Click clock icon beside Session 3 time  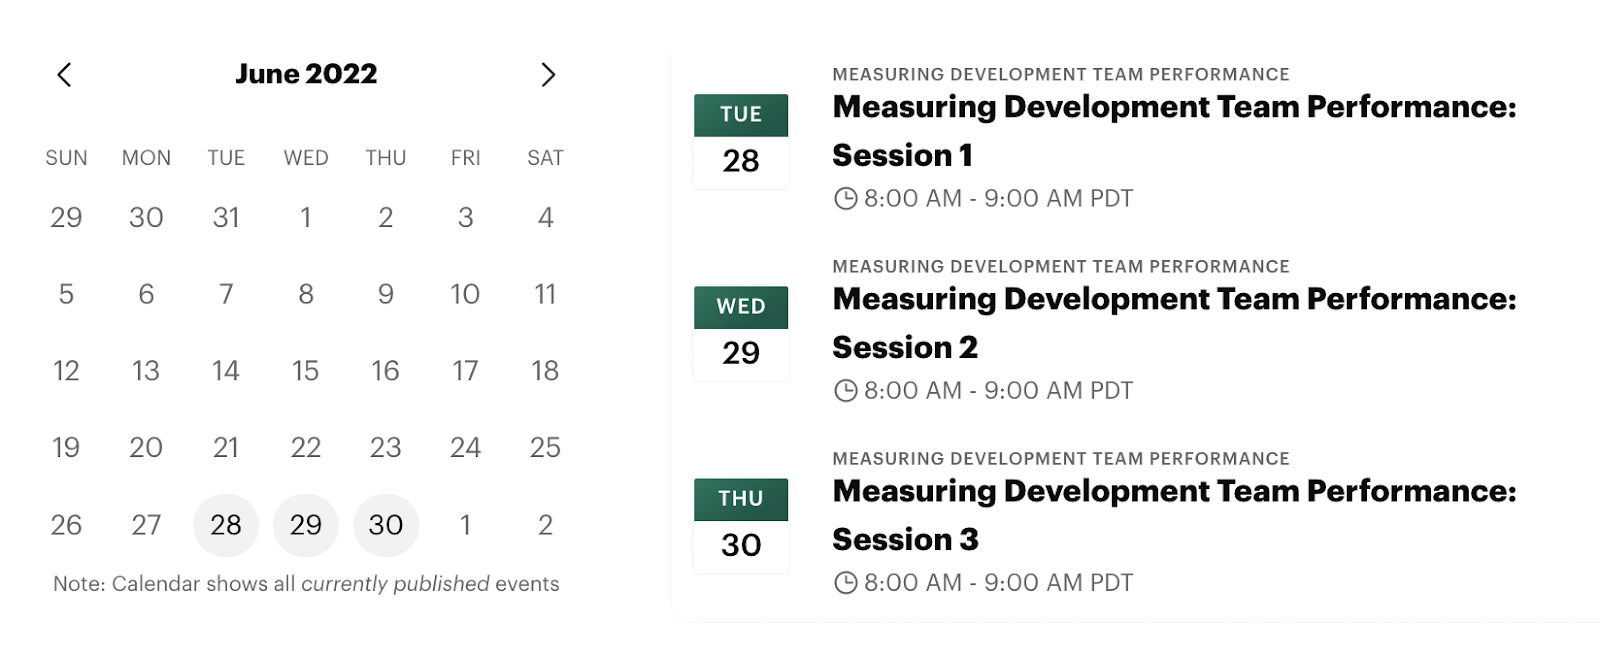click(x=846, y=582)
